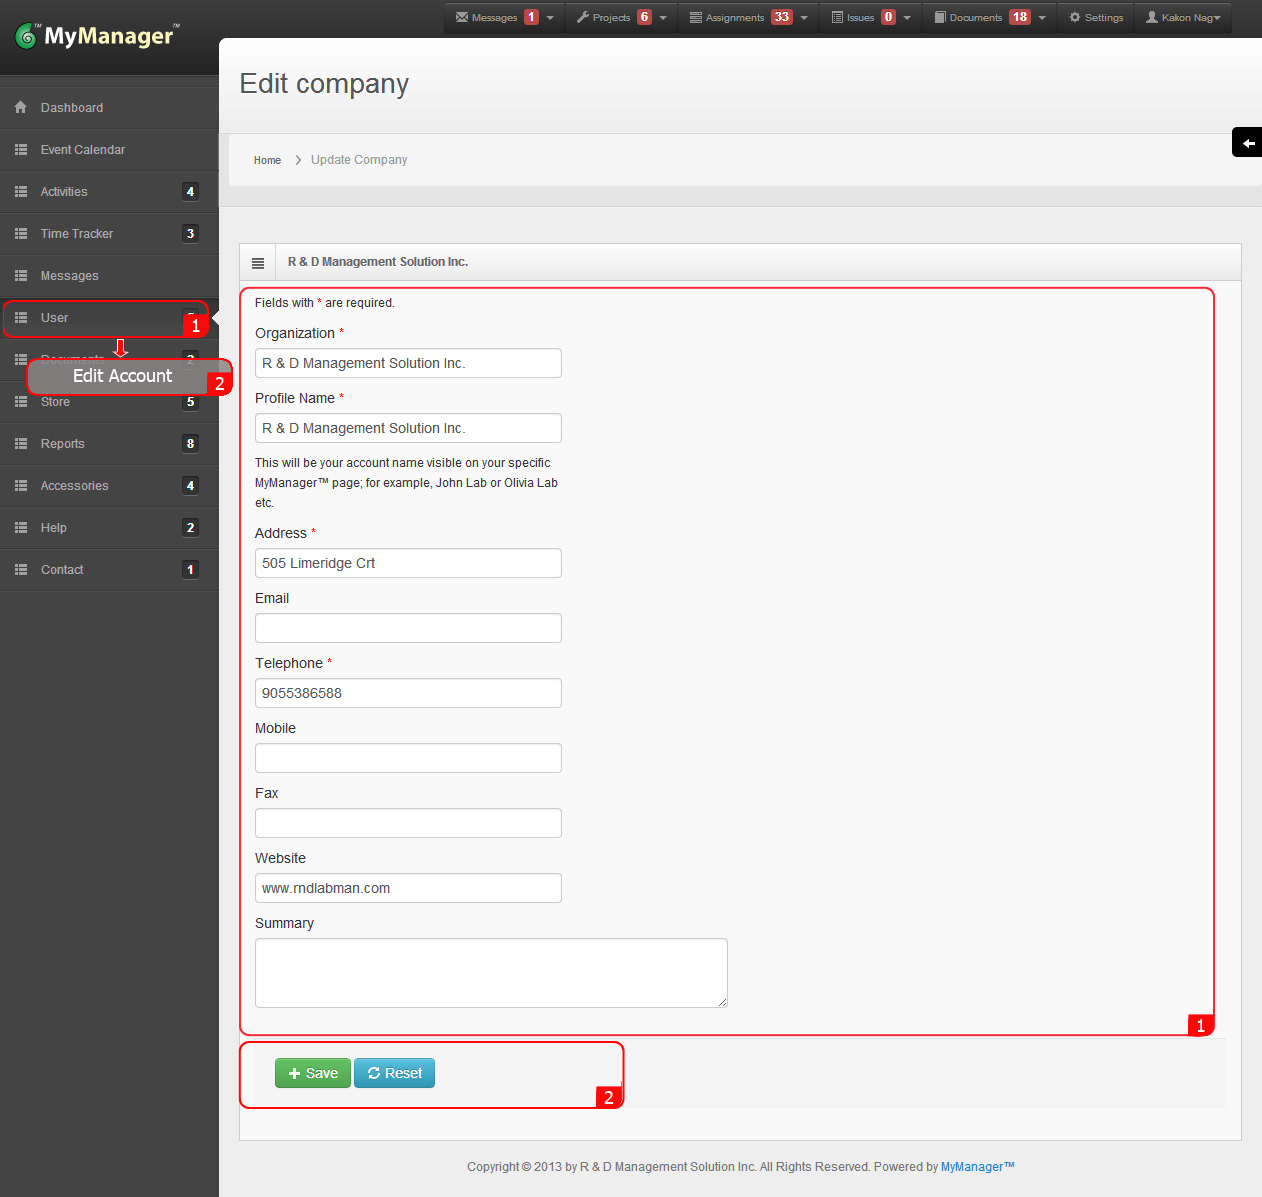
Task: Click the Issues icon in top navbar
Action: coord(837,16)
